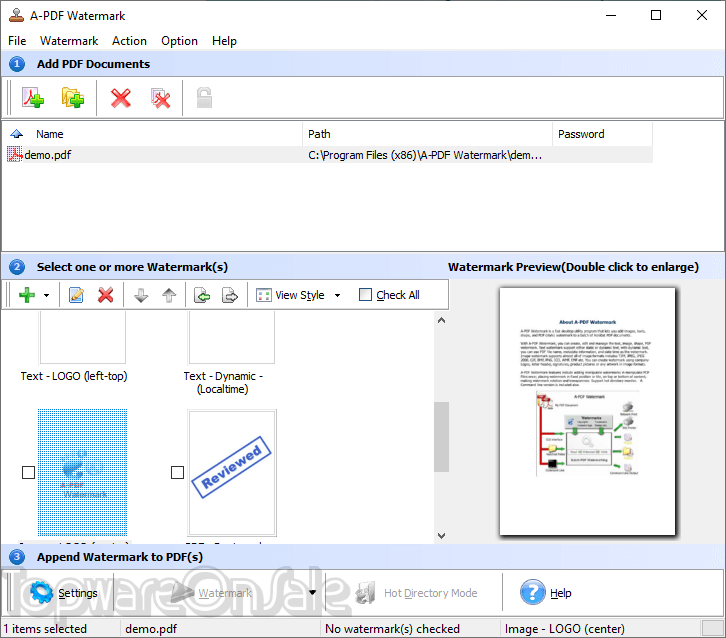Expand the View Style dropdown arrow
The height and width of the screenshot is (638, 726).
(338, 295)
